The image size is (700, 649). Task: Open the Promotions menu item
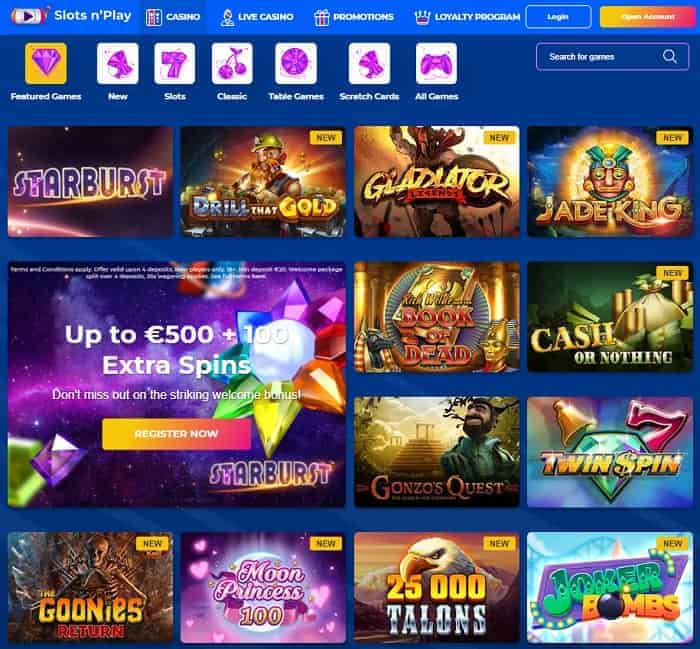point(354,17)
